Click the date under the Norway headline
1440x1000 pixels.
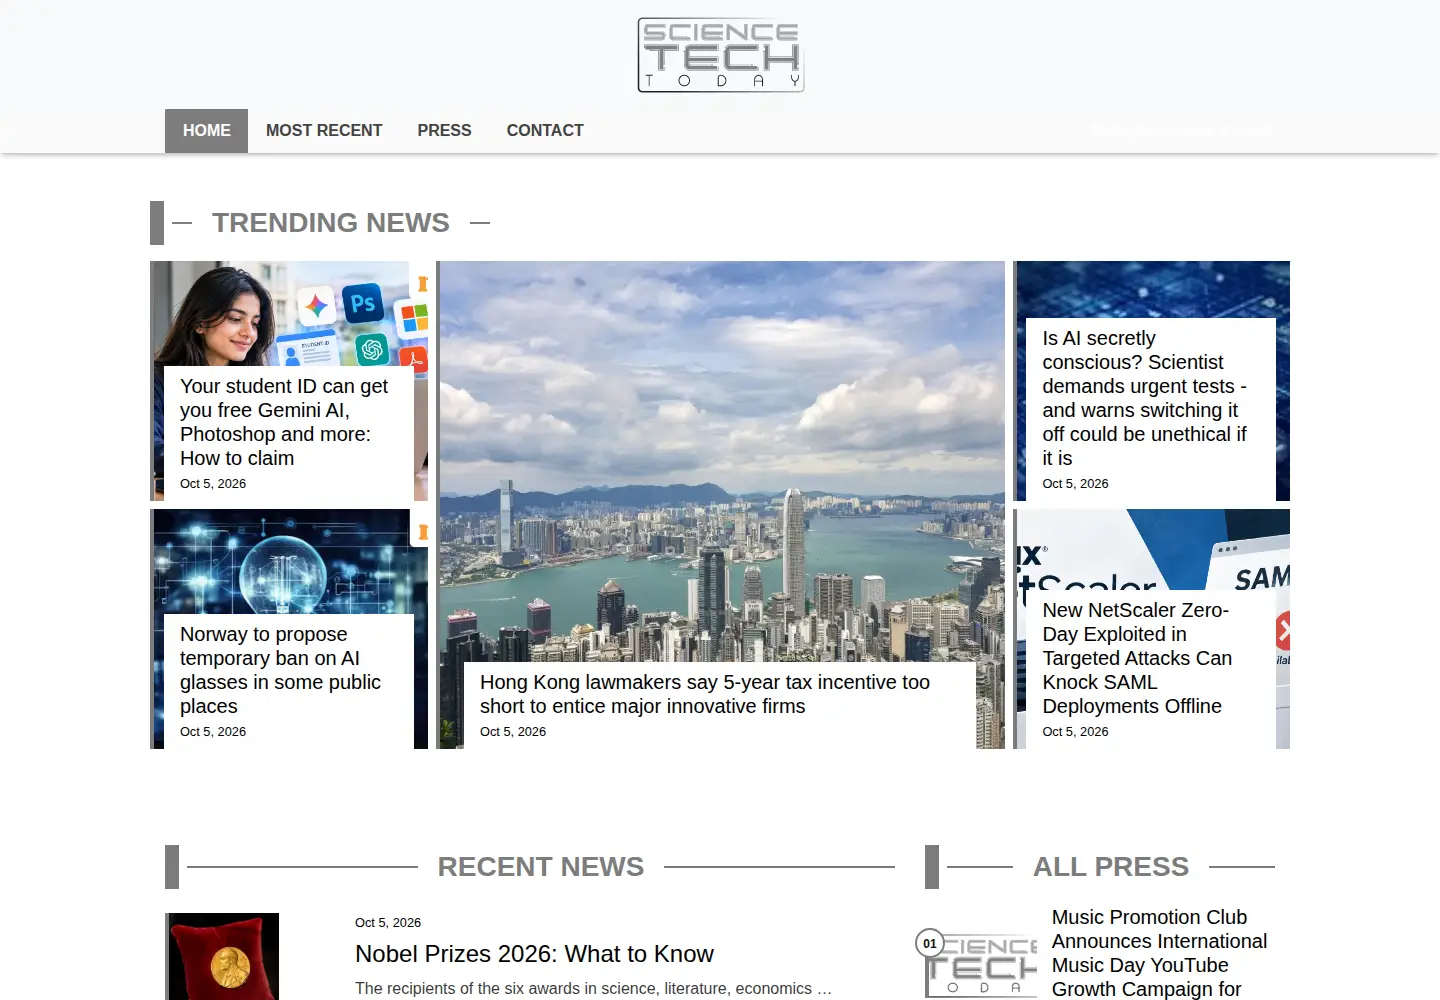213,732
